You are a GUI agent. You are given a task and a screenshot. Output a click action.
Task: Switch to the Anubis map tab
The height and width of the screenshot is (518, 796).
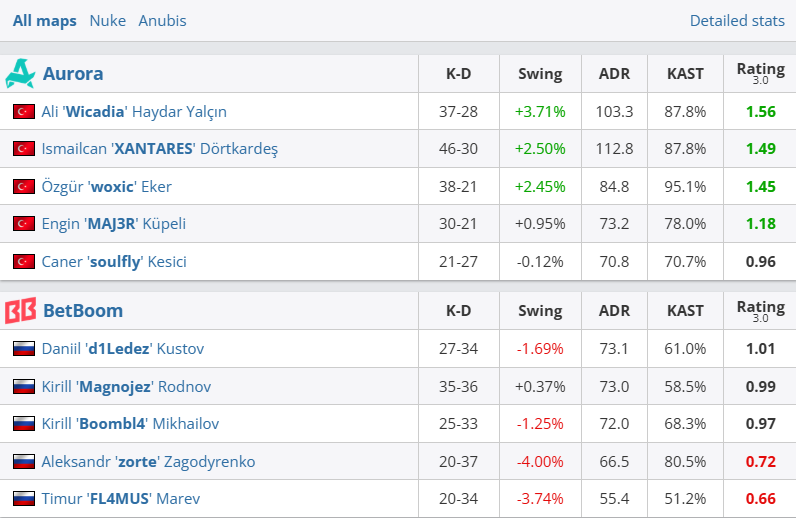pos(162,21)
